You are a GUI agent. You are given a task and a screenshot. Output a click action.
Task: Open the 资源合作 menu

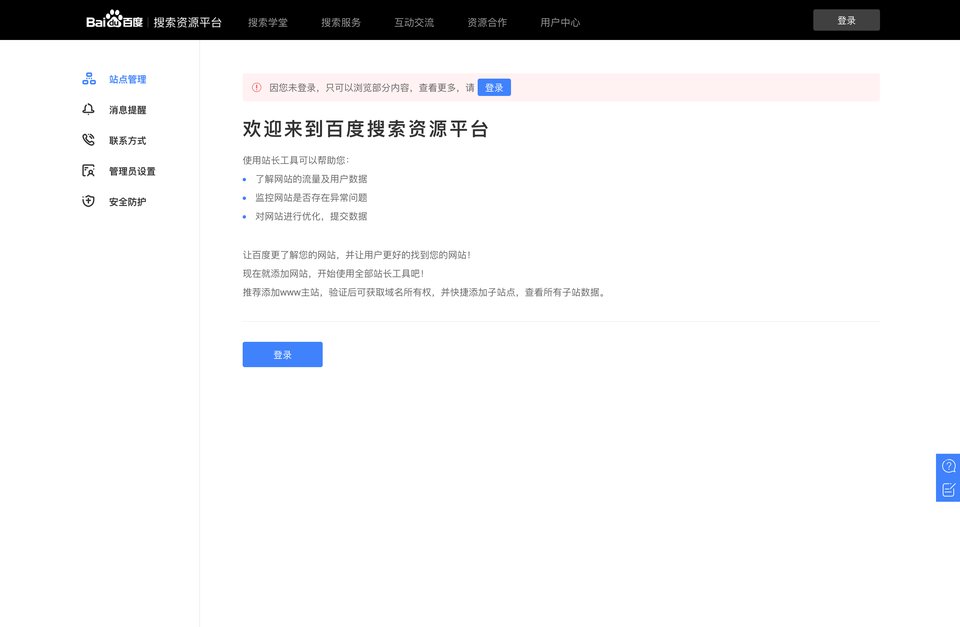[487, 23]
